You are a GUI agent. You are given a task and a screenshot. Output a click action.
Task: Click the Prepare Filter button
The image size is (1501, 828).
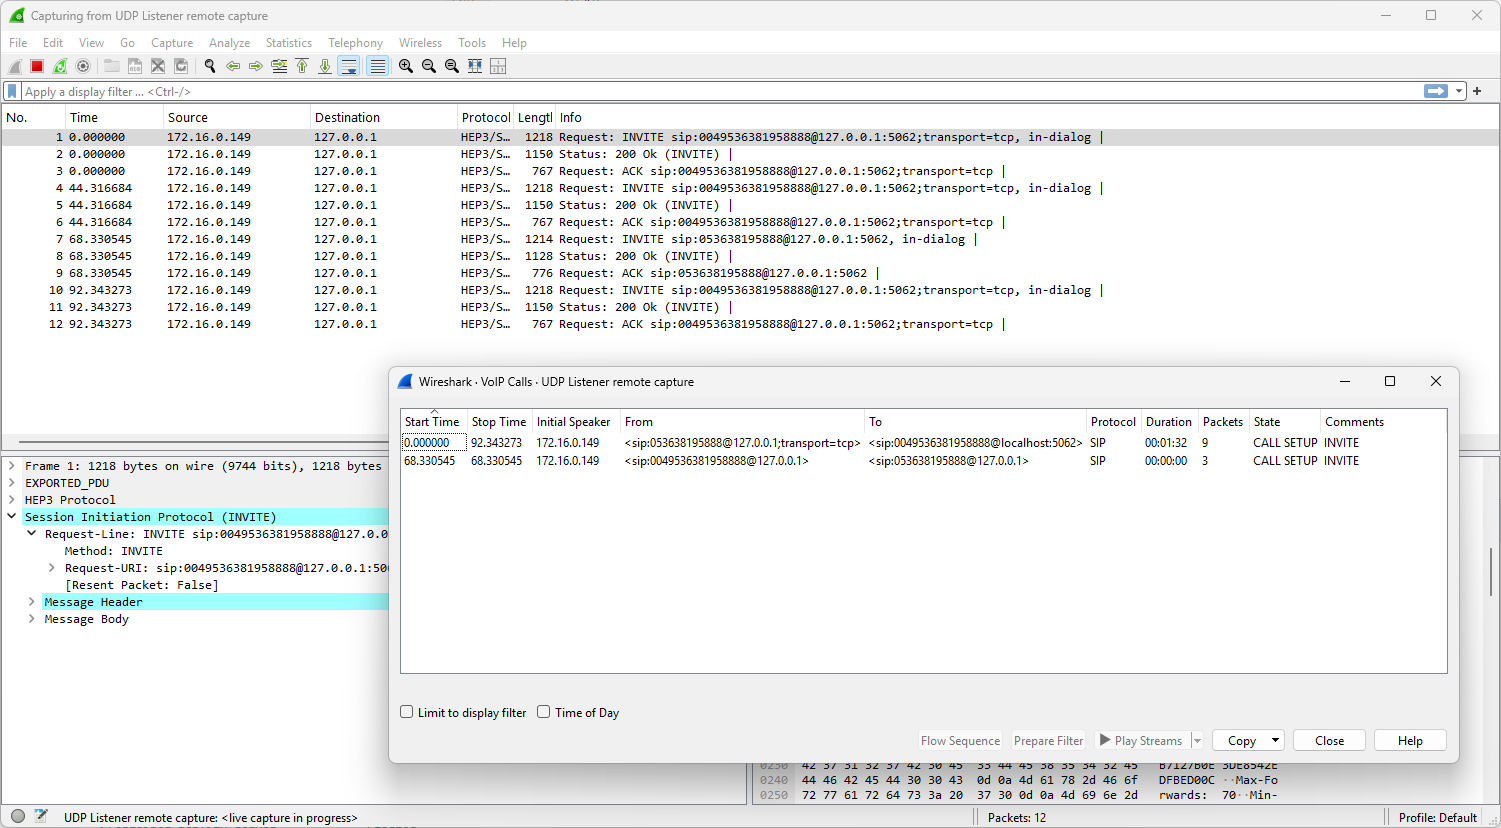click(1048, 740)
